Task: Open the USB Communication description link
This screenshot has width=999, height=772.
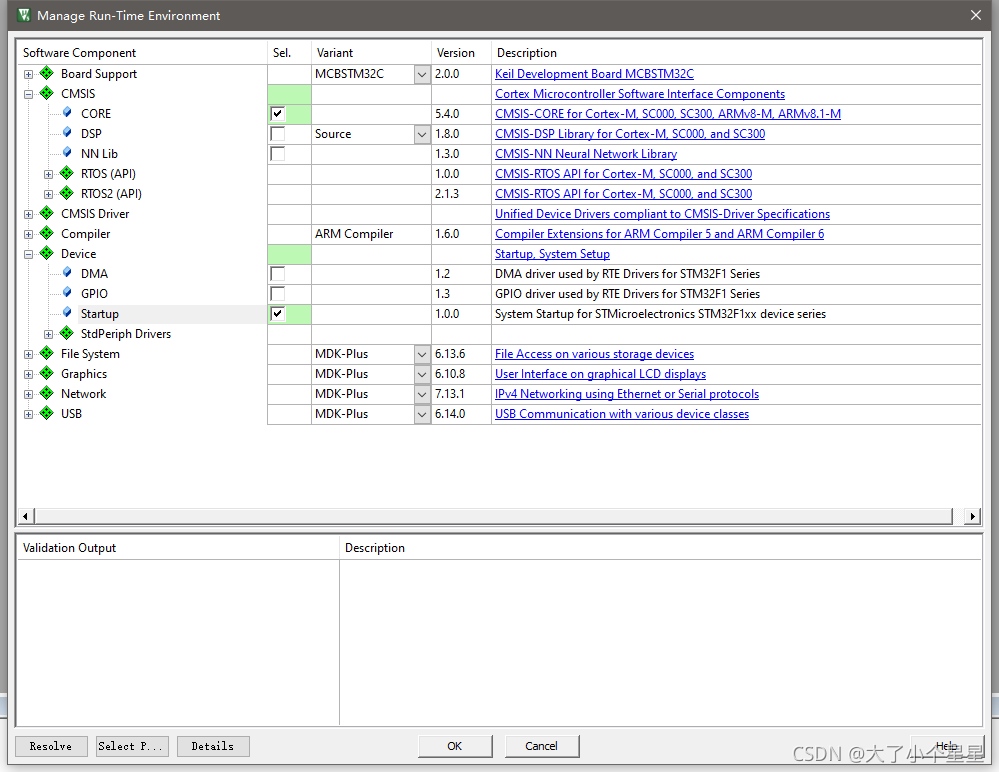Action: coord(622,414)
